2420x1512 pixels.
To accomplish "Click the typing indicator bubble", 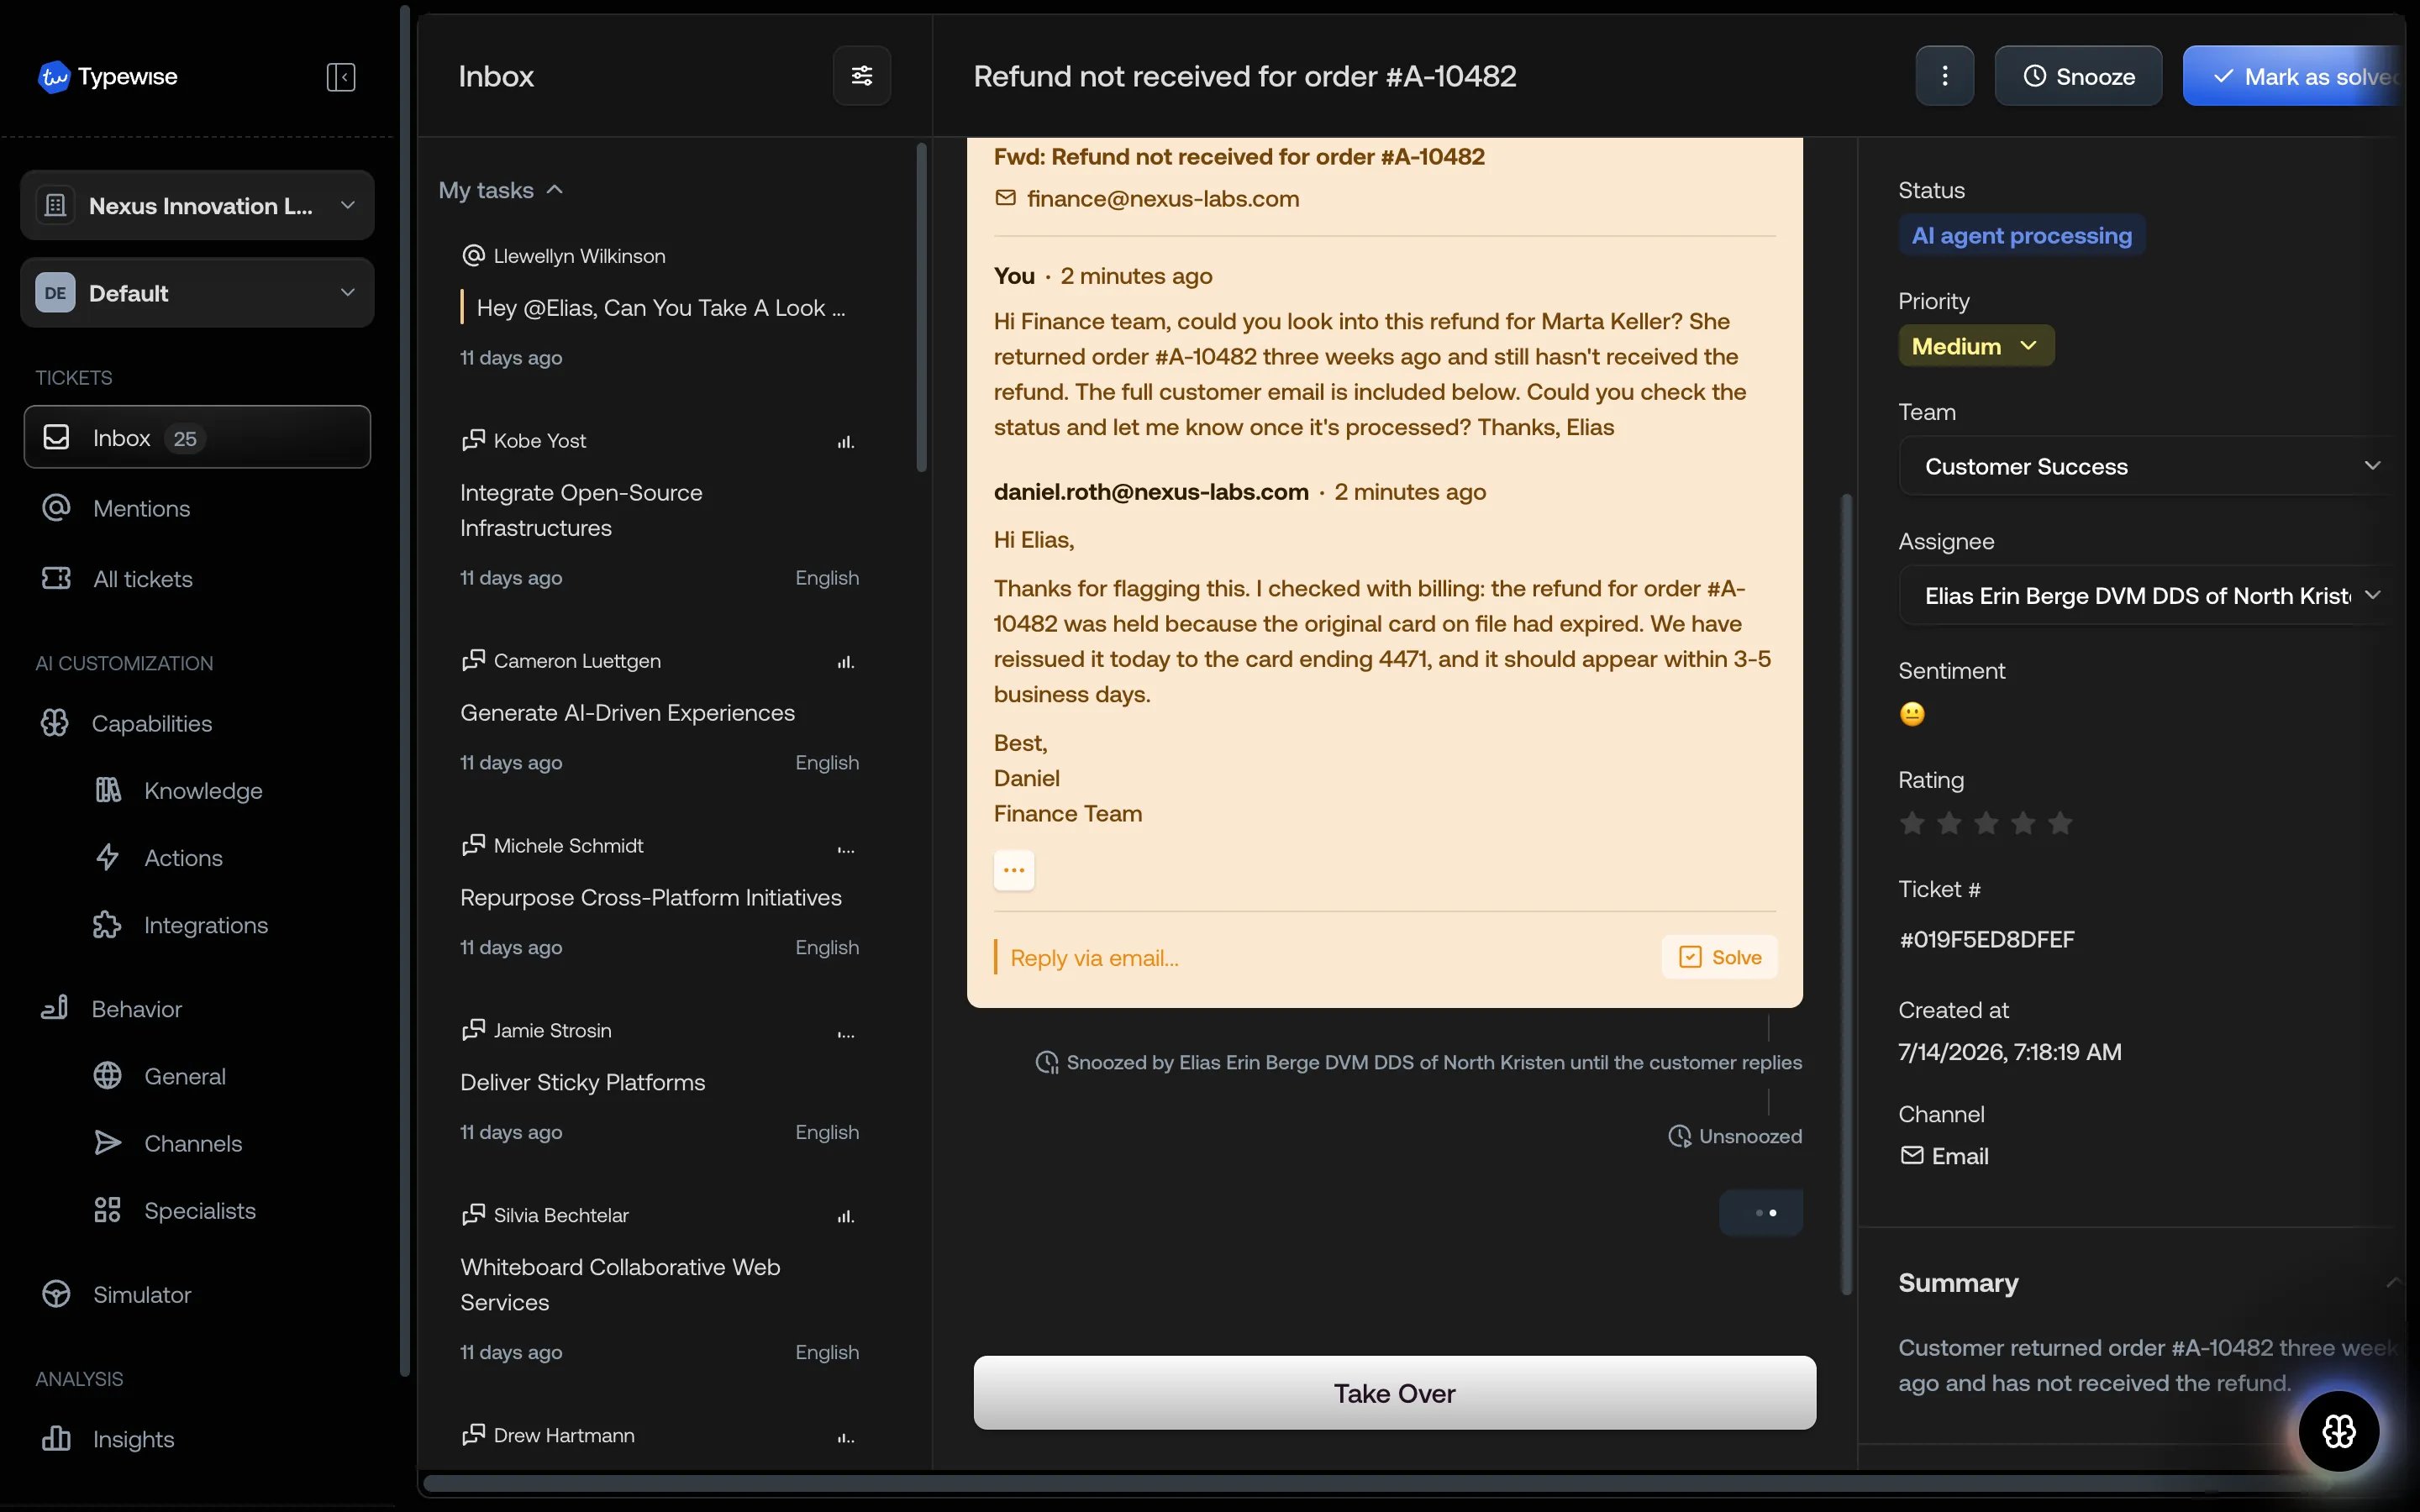I will [1760, 1212].
